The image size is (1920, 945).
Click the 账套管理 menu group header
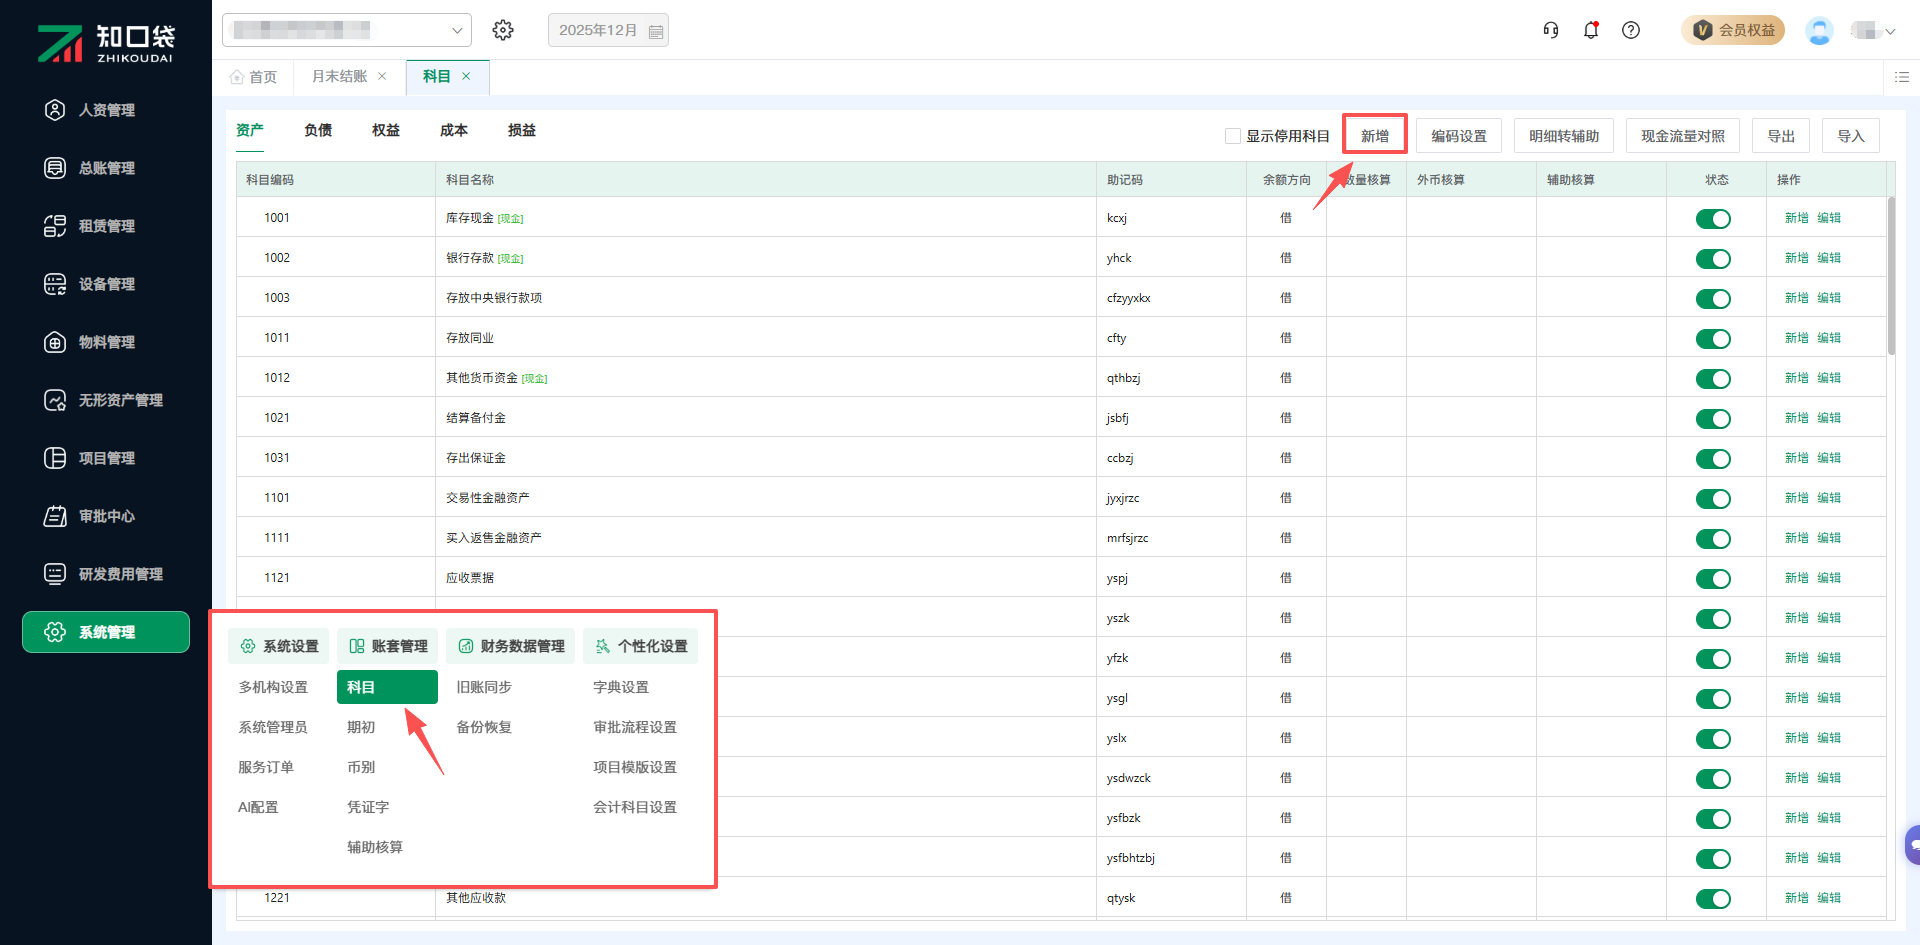pyautogui.click(x=387, y=646)
